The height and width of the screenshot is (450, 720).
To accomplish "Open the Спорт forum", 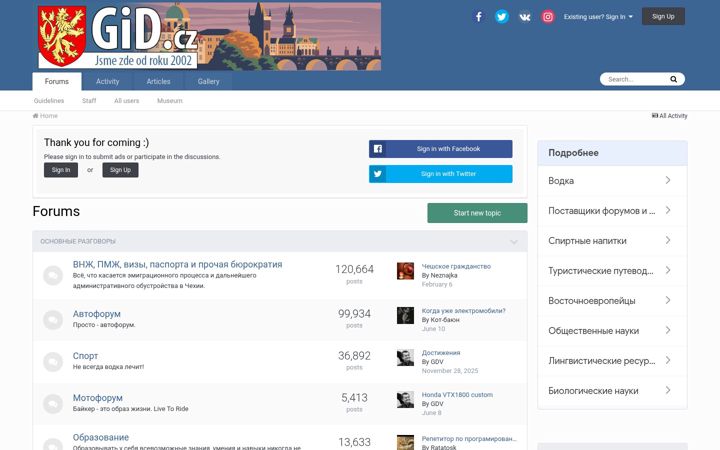I will coord(85,356).
